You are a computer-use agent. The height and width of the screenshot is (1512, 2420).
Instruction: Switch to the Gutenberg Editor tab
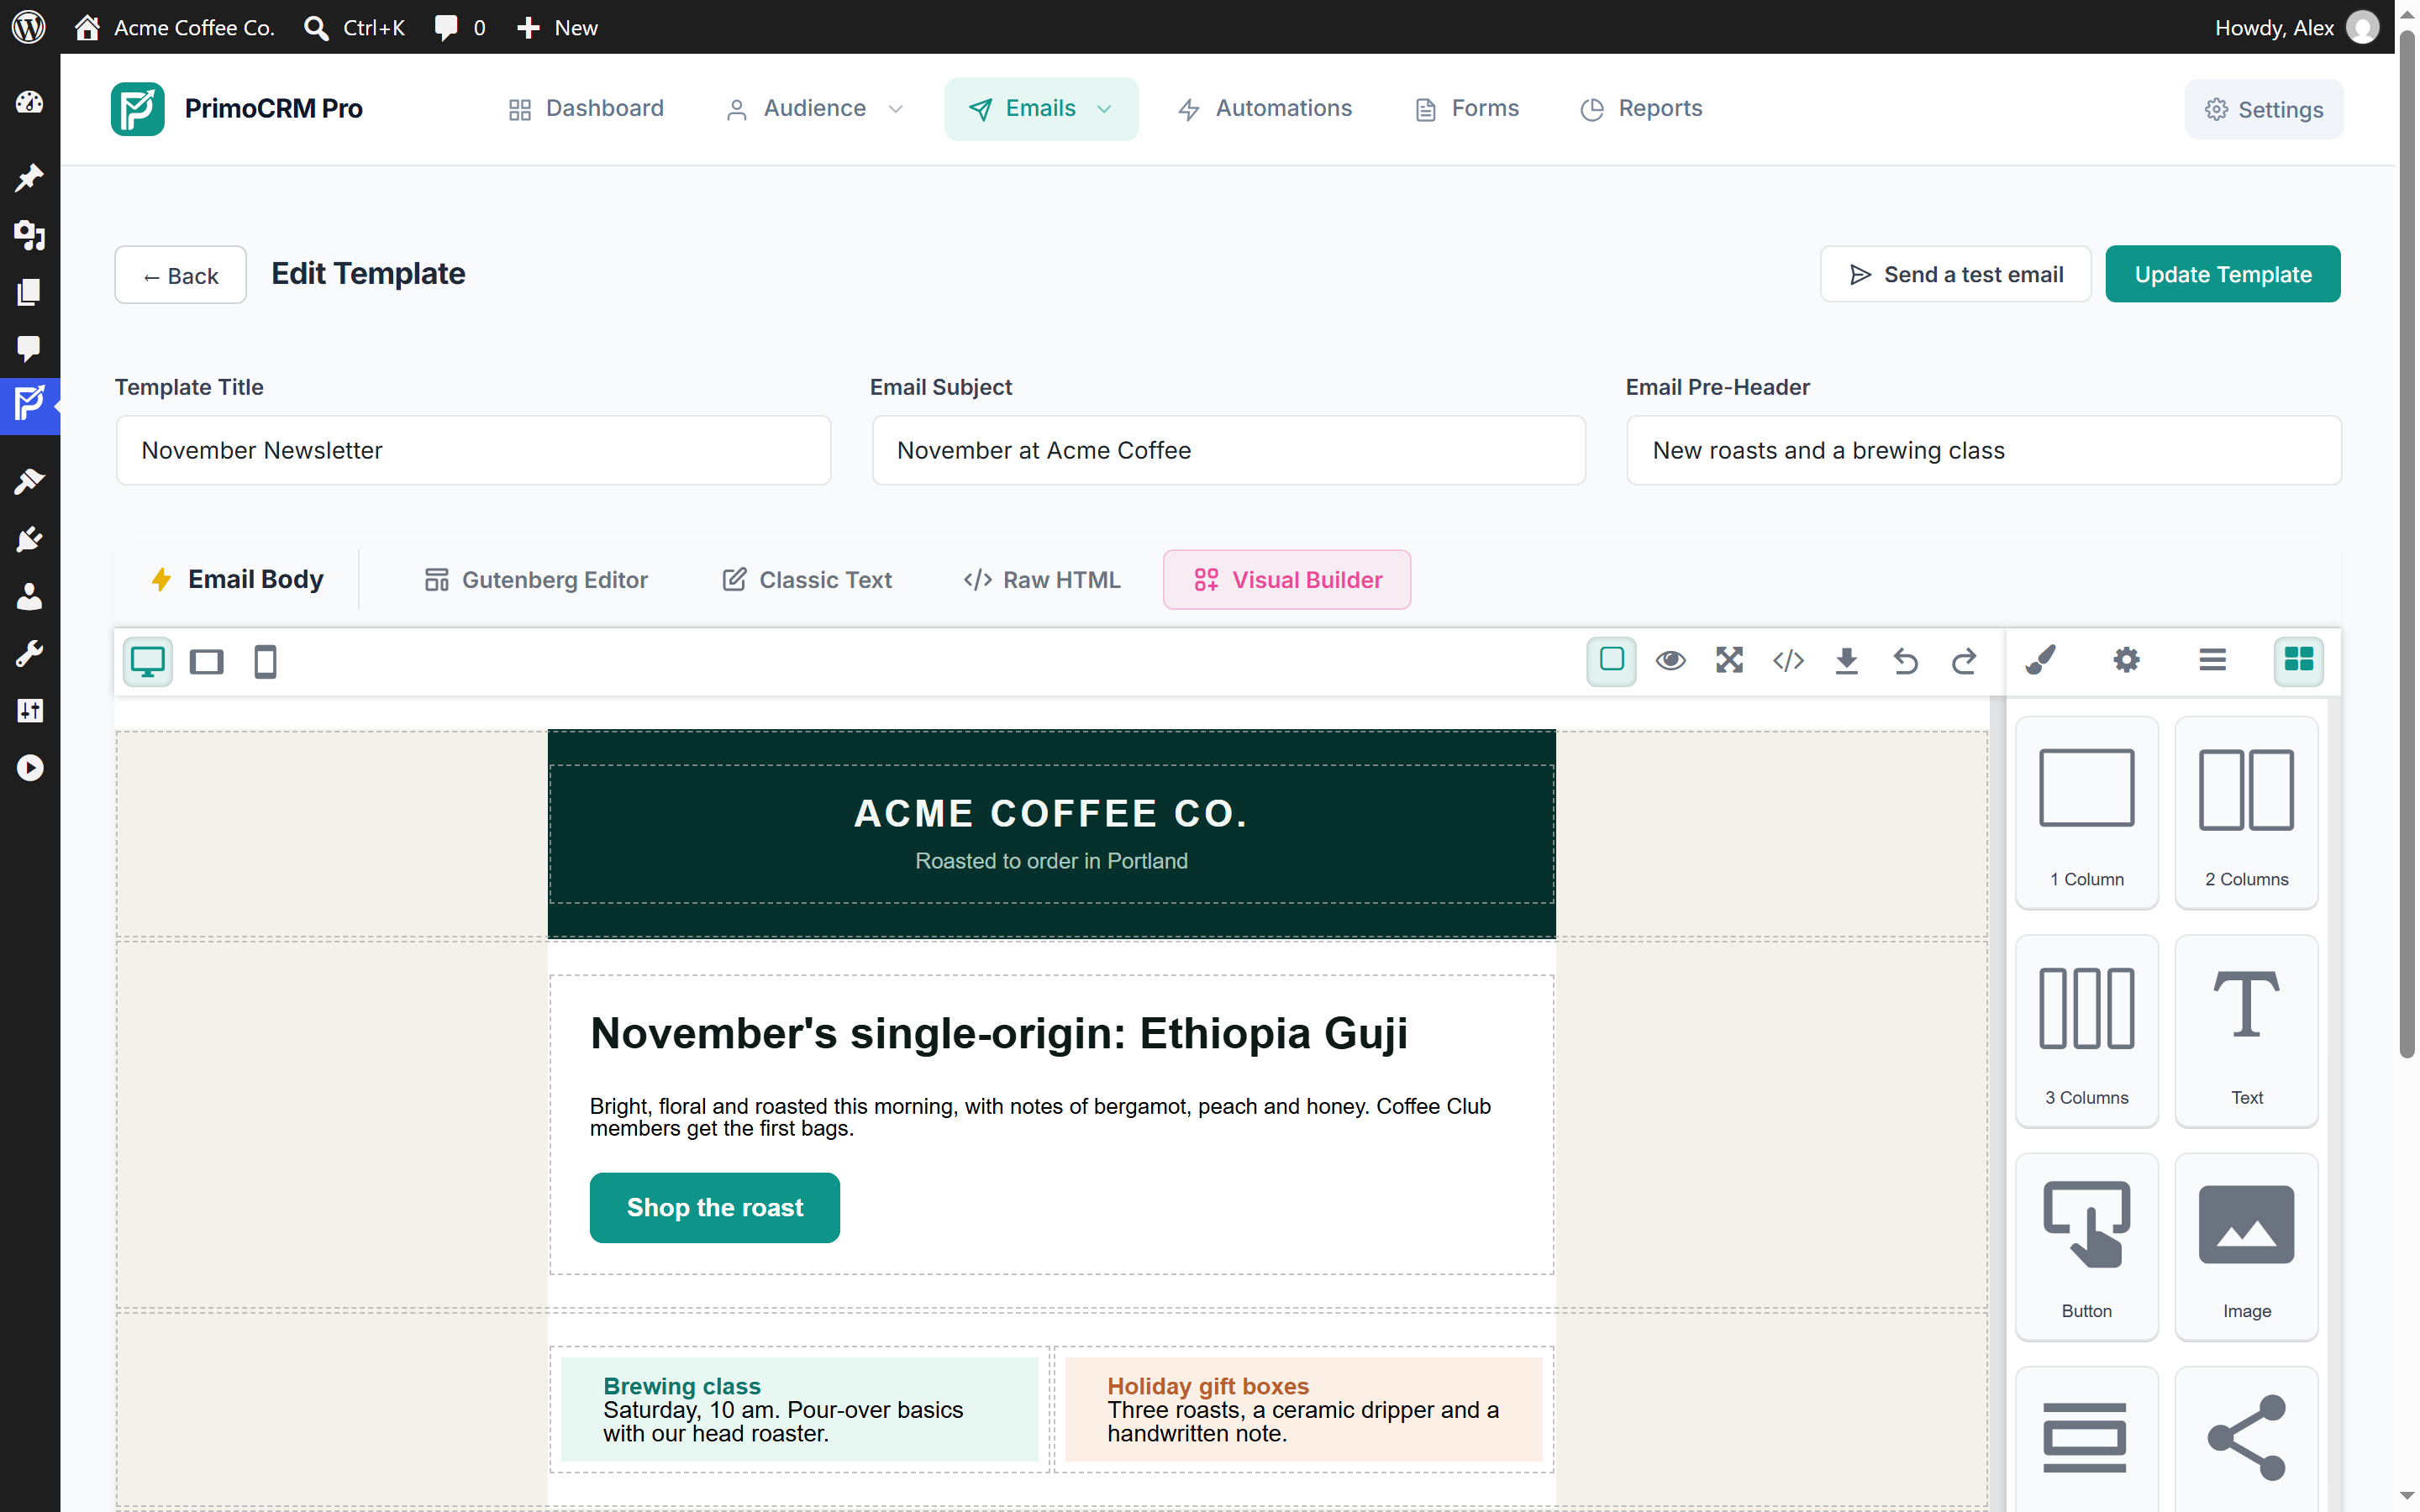[535, 579]
